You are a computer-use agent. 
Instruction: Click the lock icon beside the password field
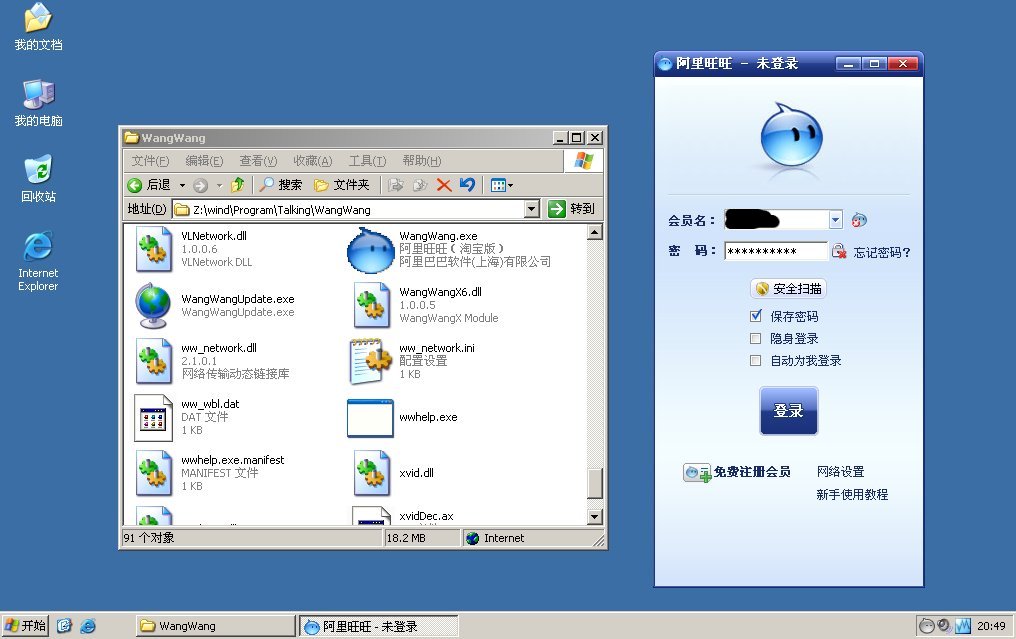point(838,251)
